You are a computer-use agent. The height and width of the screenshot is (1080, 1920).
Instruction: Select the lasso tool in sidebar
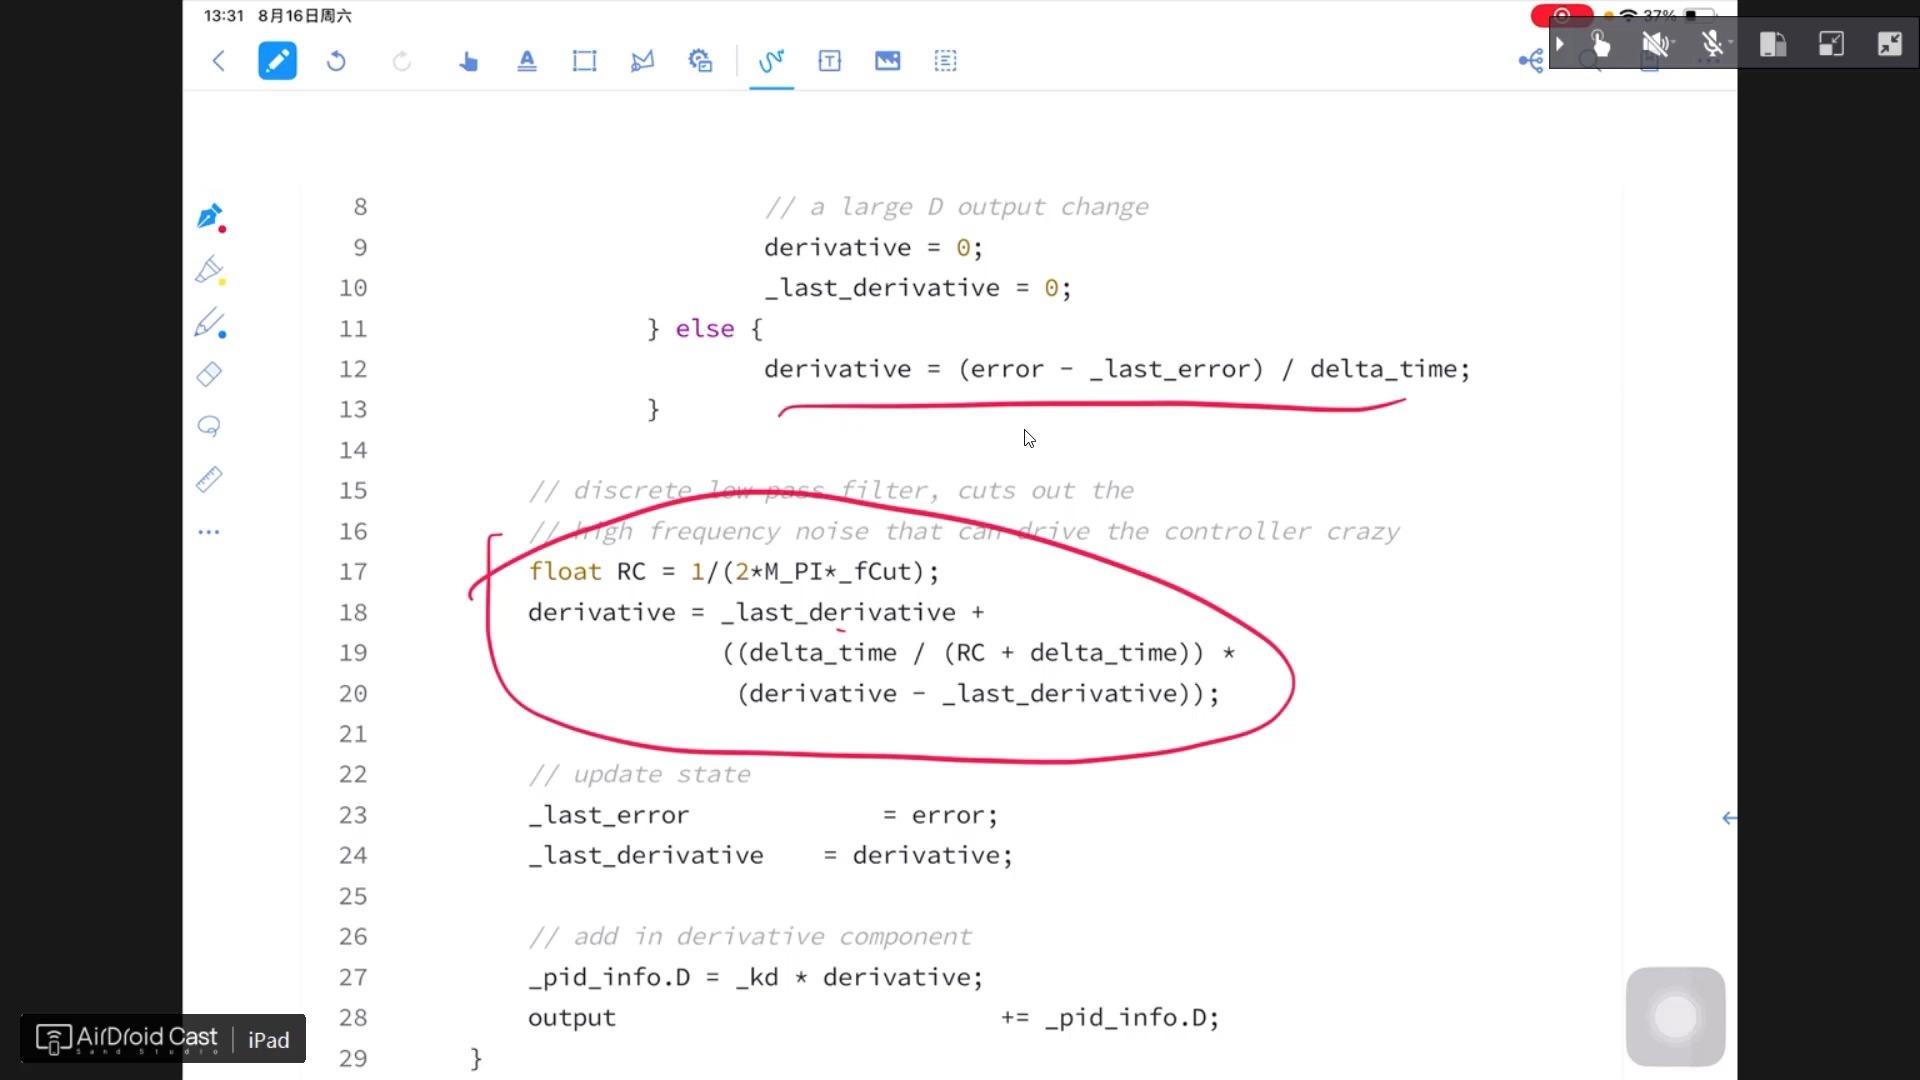click(x=209, y=426)
